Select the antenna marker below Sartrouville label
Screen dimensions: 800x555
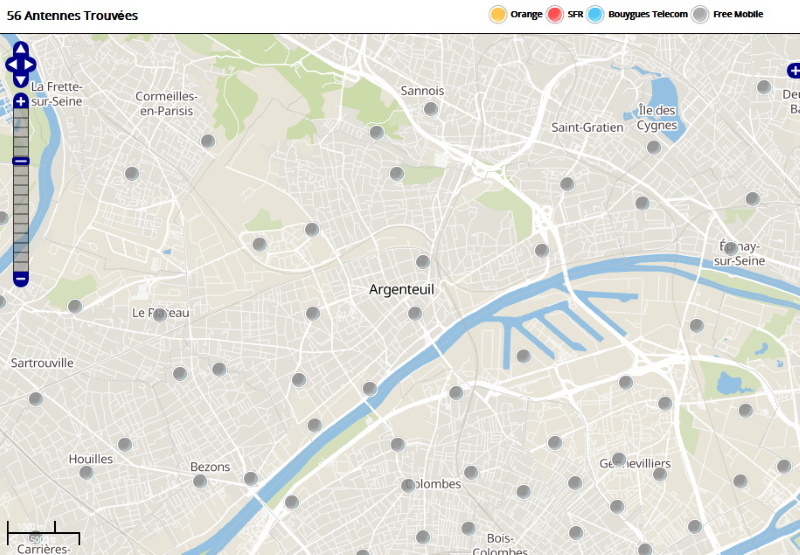pos(36,399)
